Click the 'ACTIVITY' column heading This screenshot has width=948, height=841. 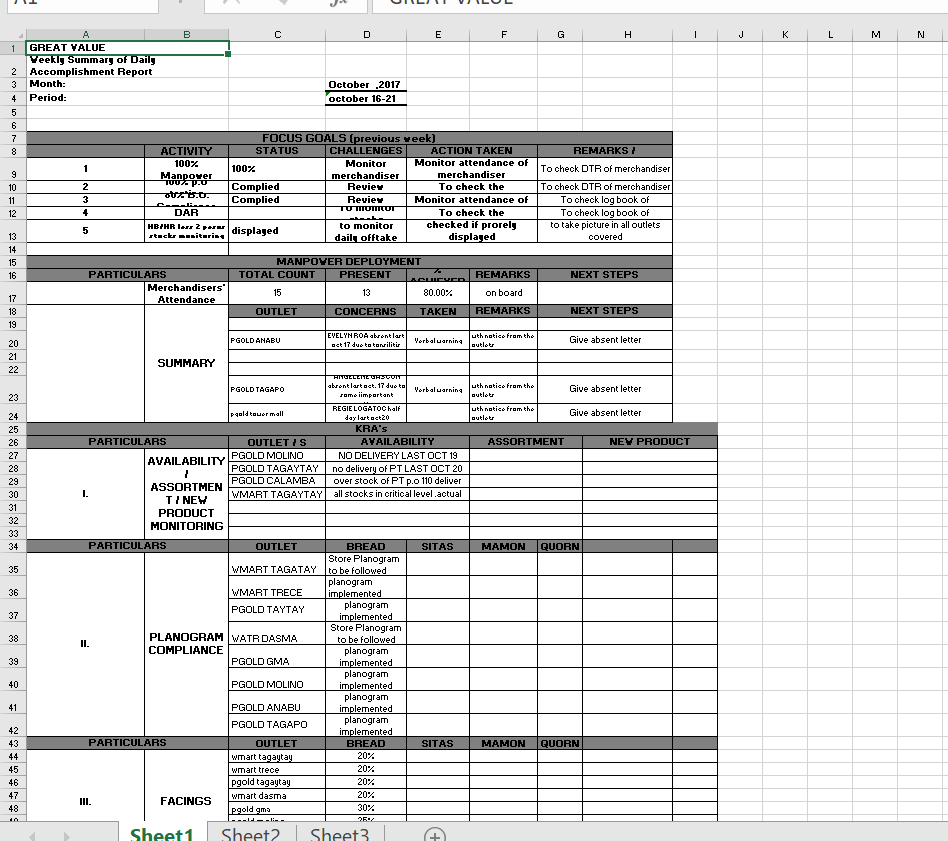point(186,151)
